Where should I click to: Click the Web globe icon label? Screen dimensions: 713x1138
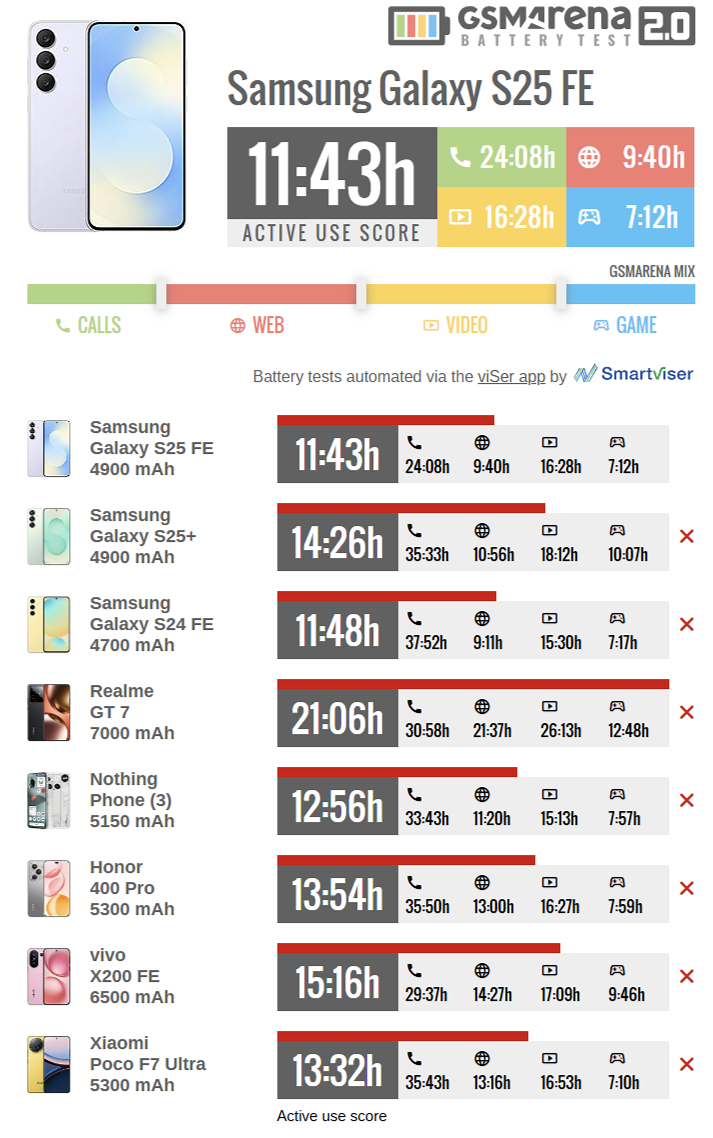pos(257,325)
